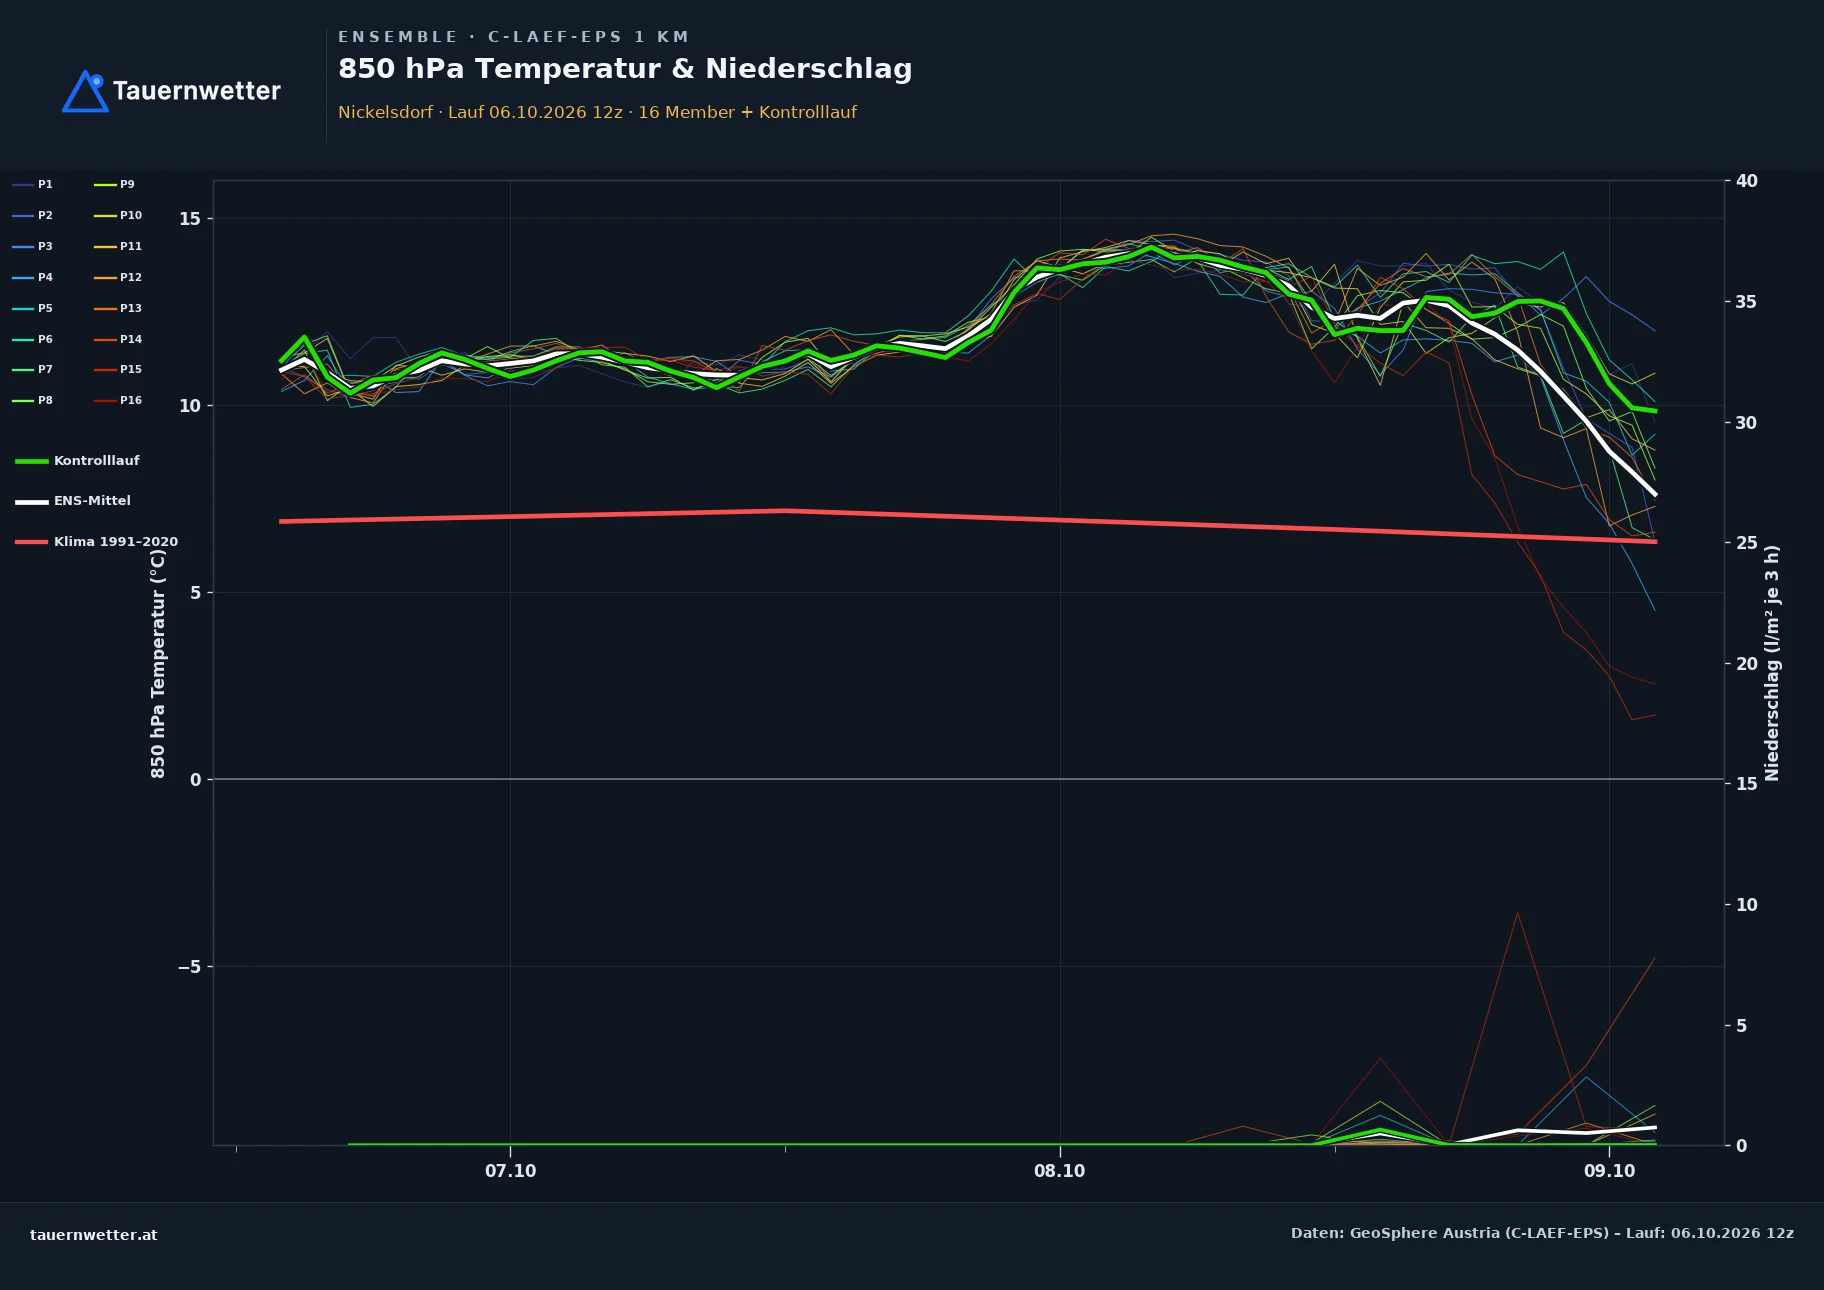This screenshot has height=1290, width=1824.
Task: Select the P10 legend entry
Action: [118, 216]
